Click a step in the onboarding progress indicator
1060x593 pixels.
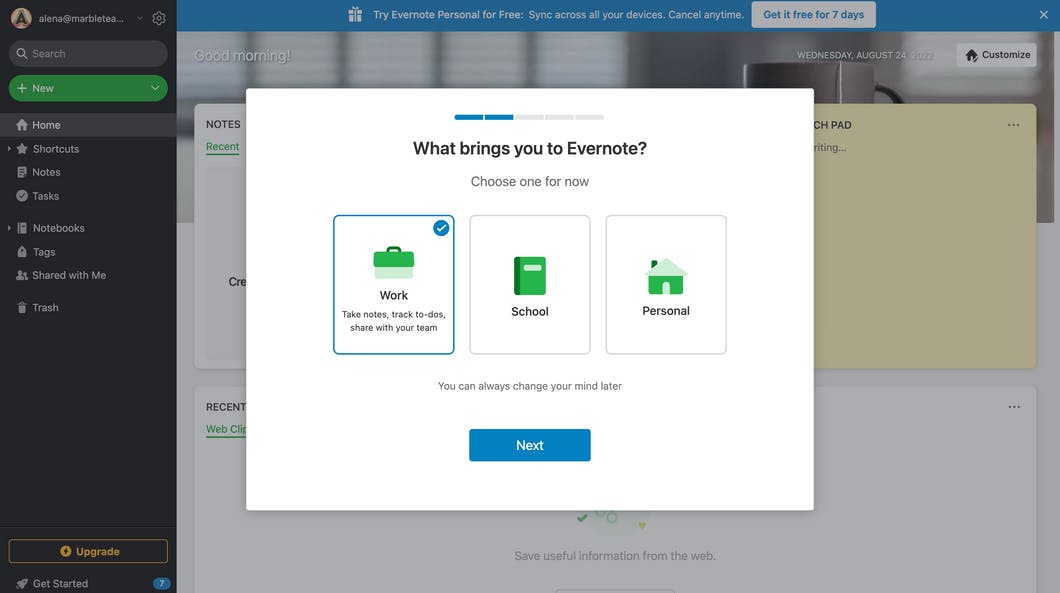click(x=468, y=117)
